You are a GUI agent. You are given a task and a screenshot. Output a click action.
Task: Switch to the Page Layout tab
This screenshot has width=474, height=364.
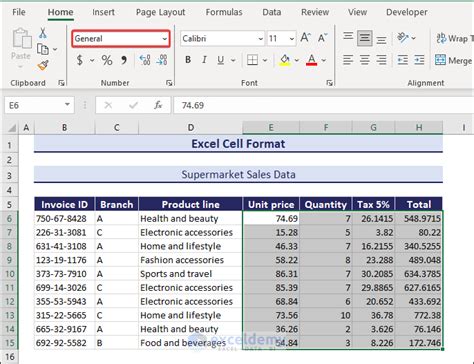(160, 12)
